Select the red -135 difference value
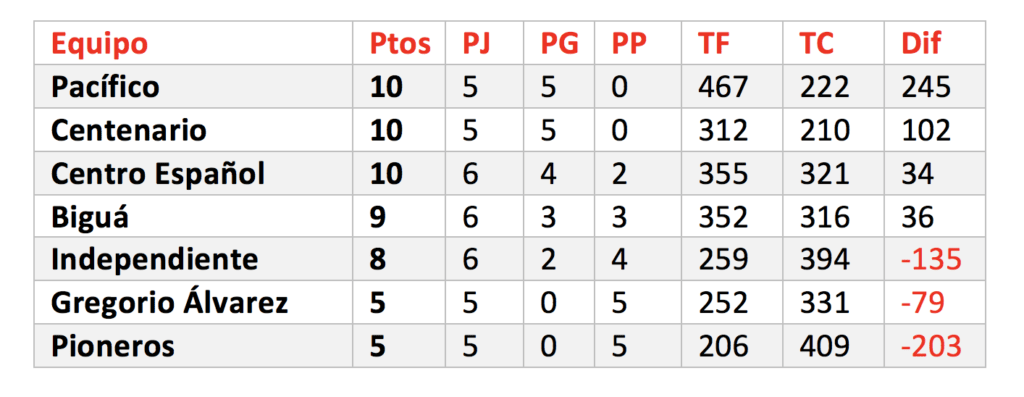The width and height of the screenshot is (1024, 397). 931,261
